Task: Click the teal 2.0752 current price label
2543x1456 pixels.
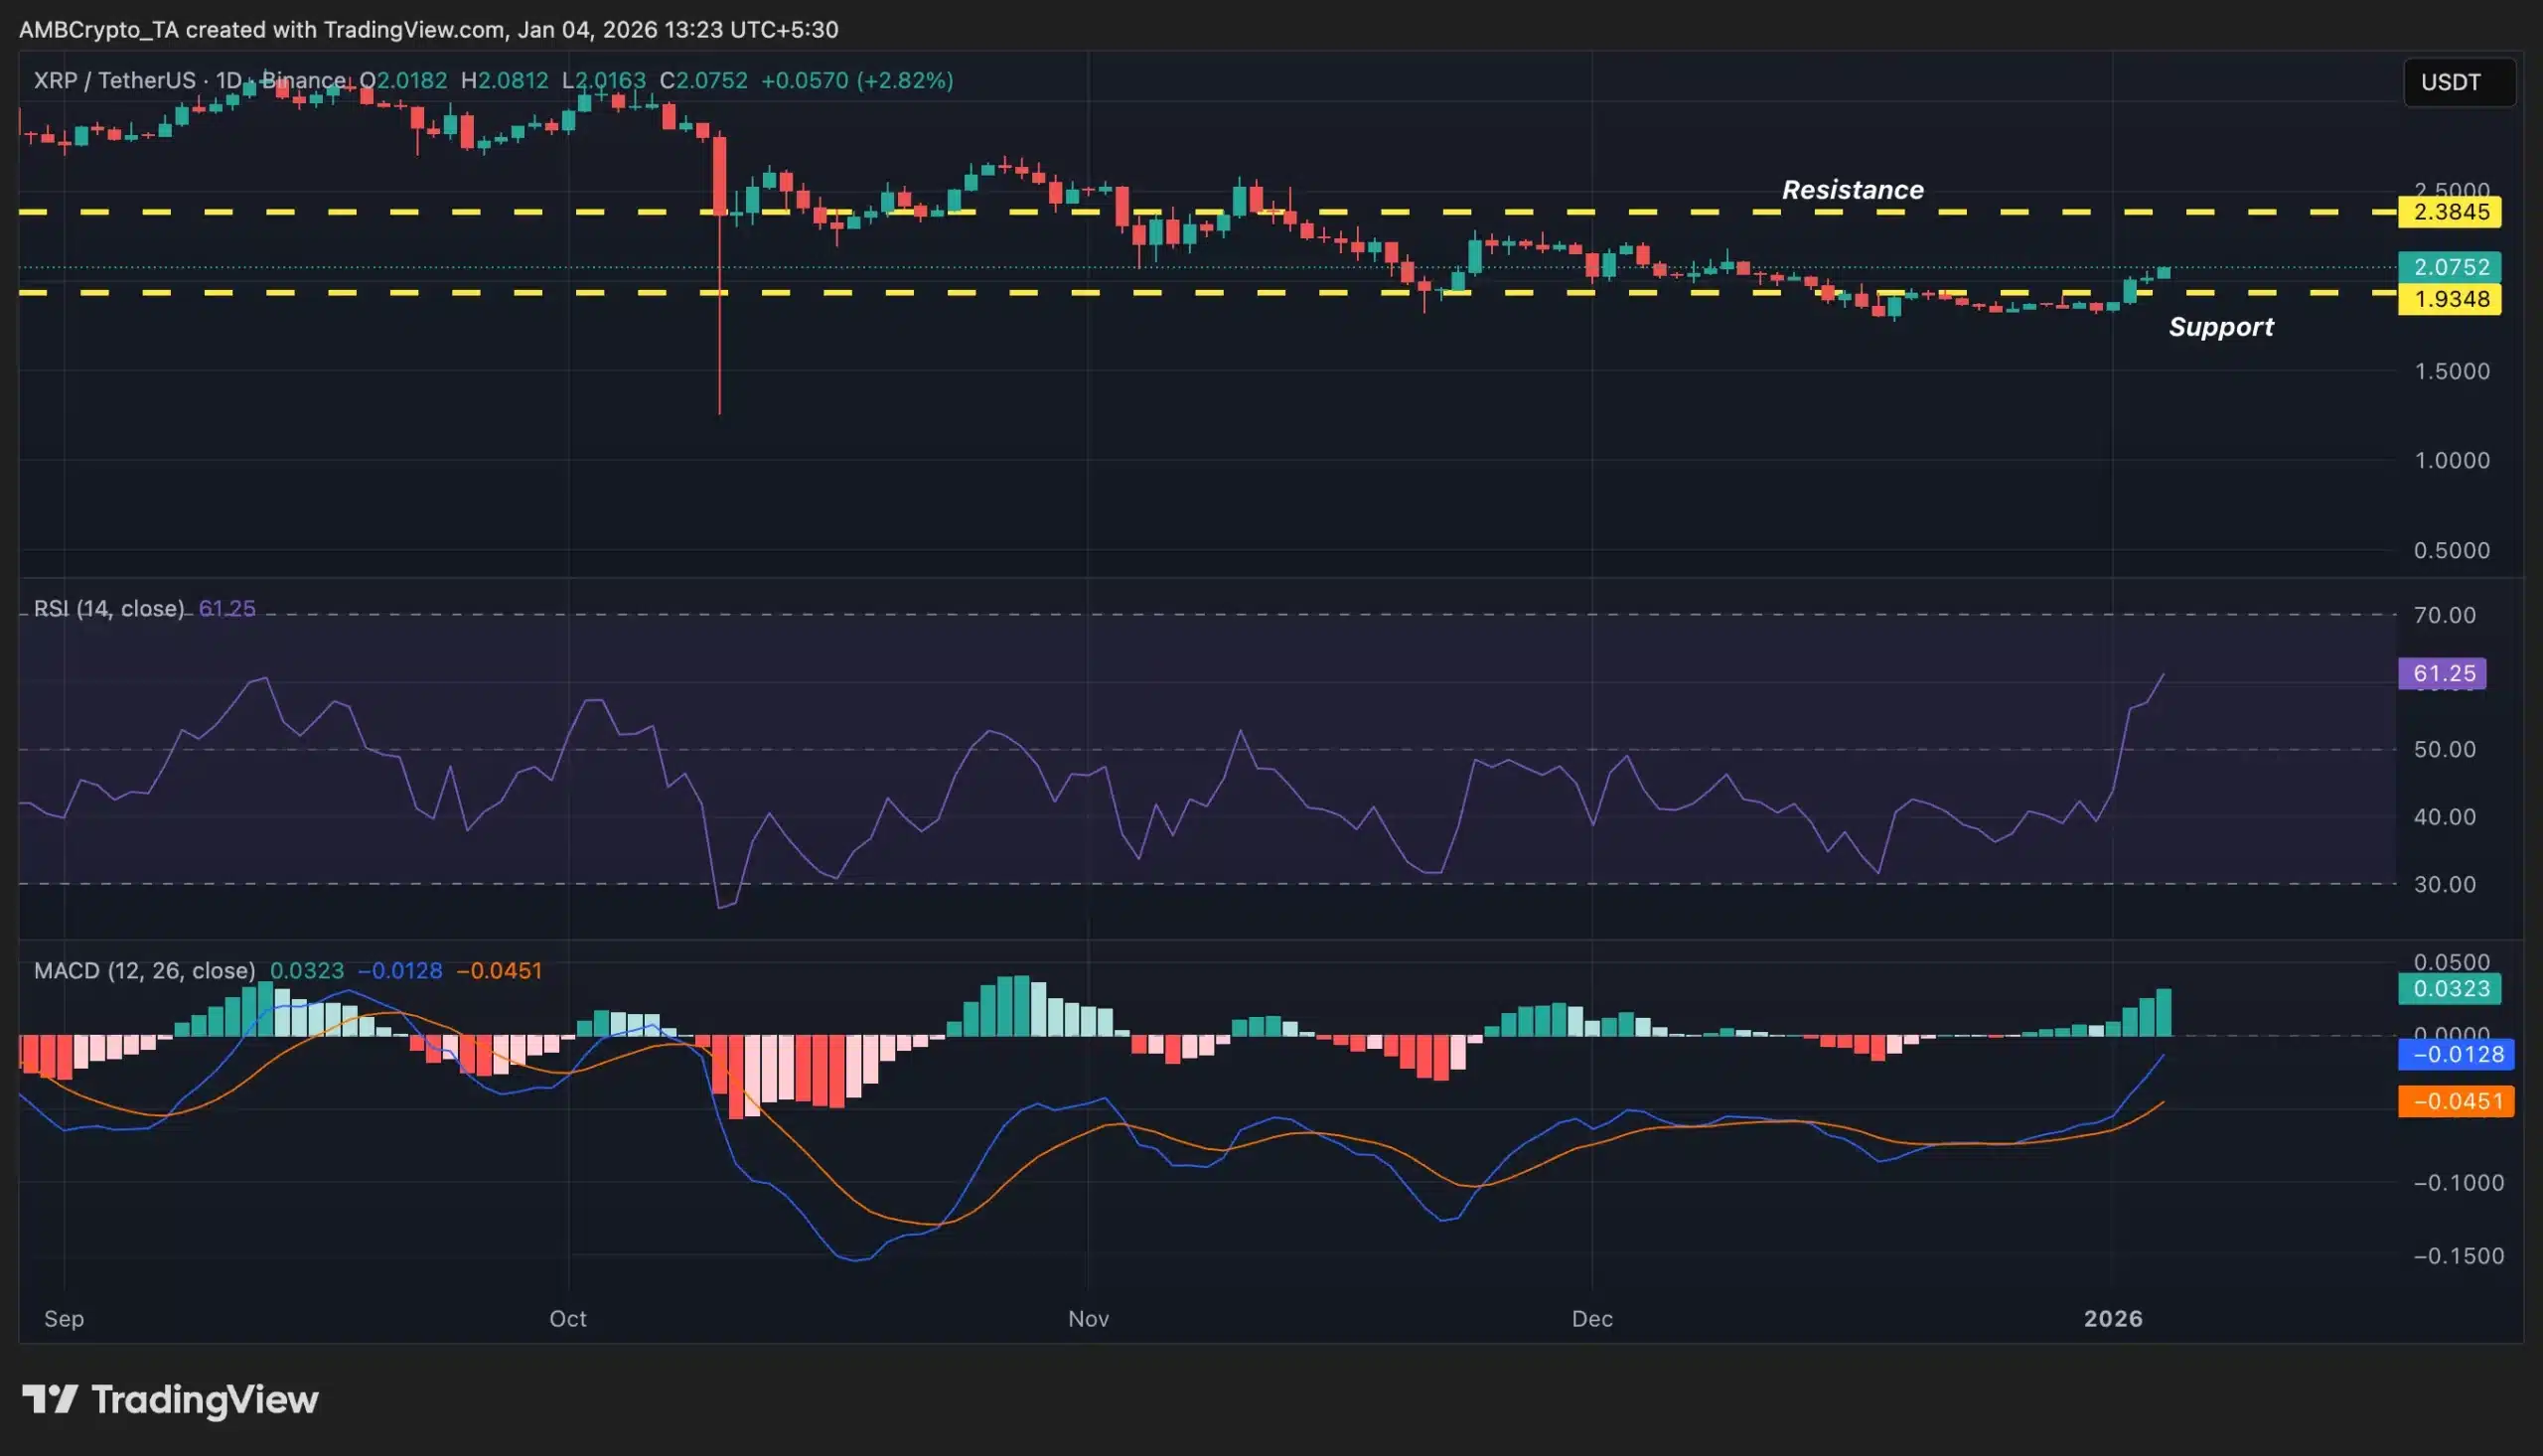Action: 2449,267
